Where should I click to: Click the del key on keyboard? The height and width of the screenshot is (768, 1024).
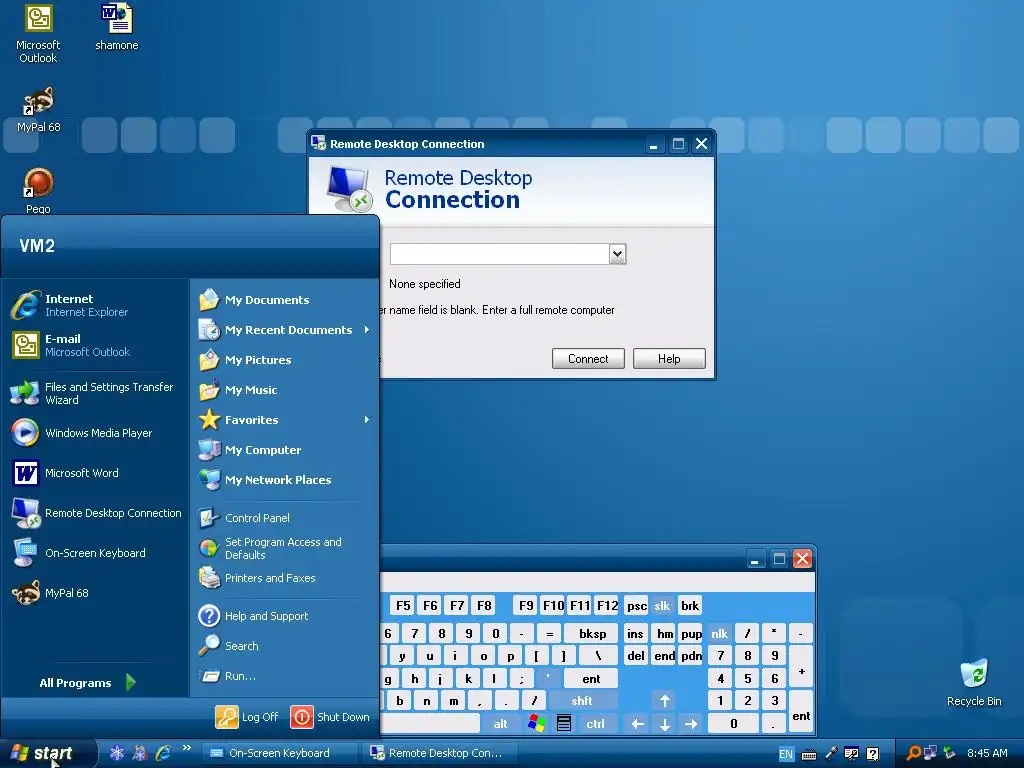[x=636, y=656]
